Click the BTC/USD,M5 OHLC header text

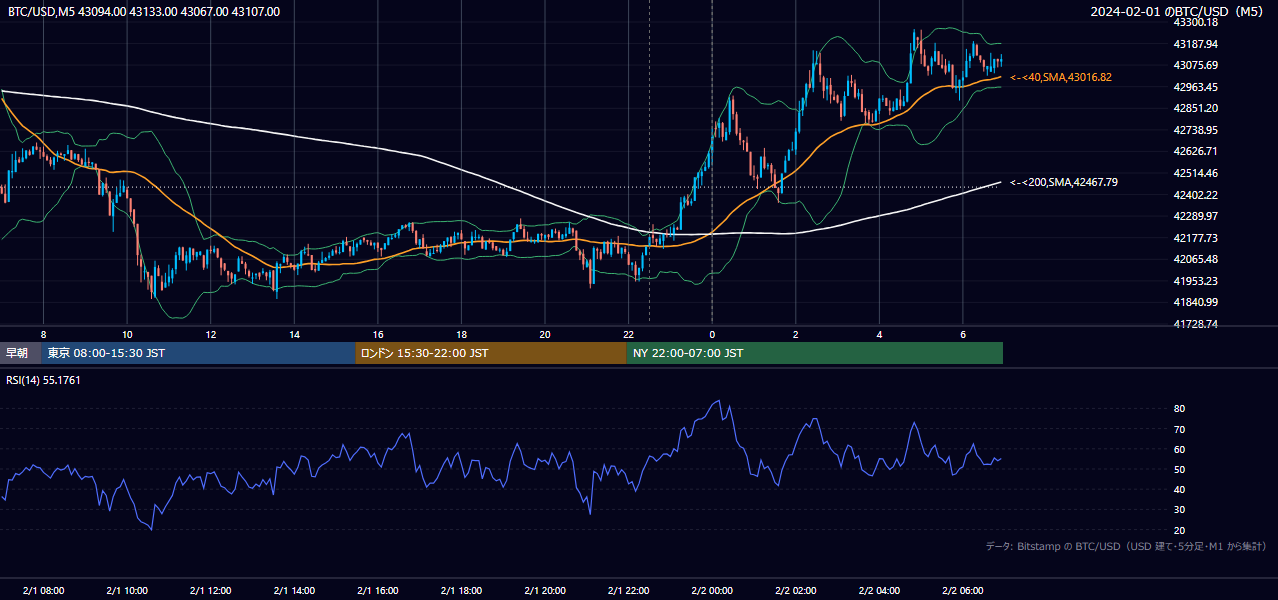[144, 12]
